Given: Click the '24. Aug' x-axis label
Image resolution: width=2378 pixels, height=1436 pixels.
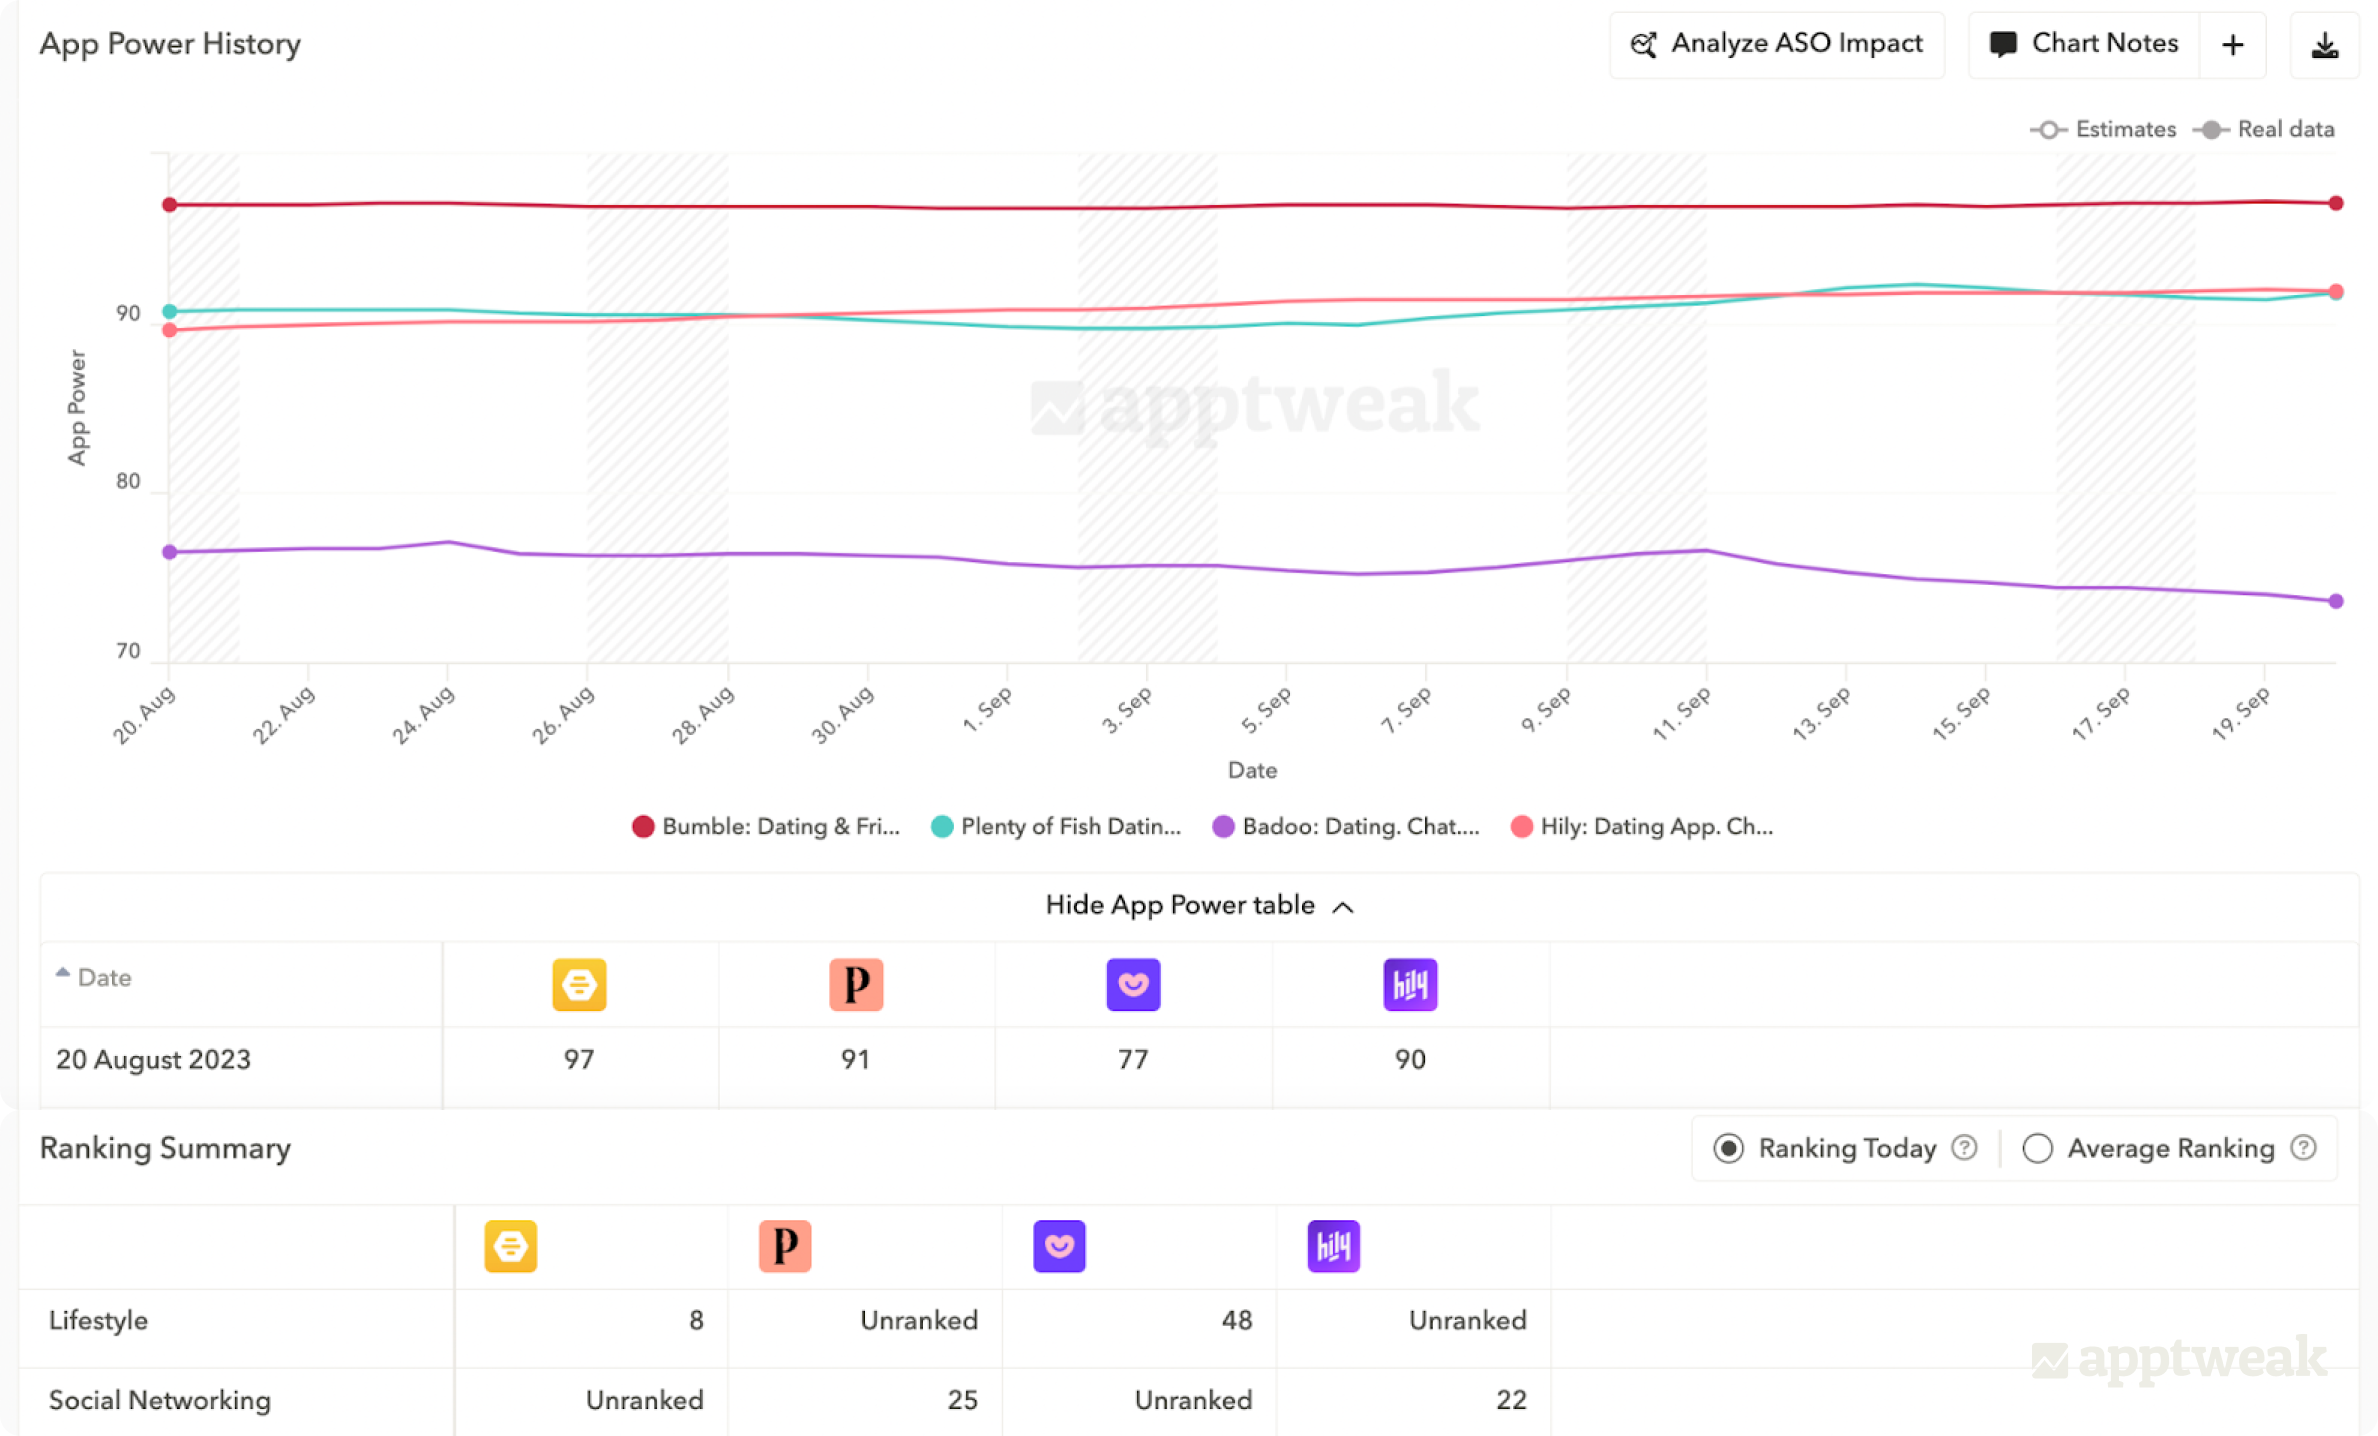Looking at the screenshot, I should 423,715.
